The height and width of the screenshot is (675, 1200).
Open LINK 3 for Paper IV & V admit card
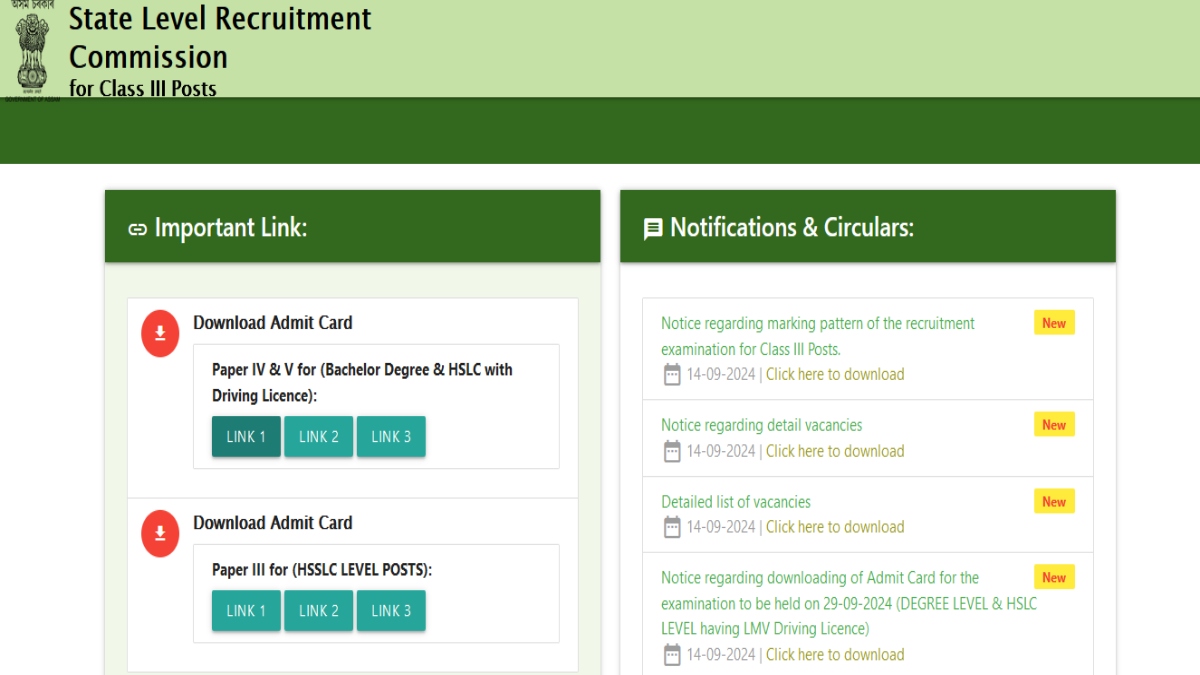pos(391,437)
